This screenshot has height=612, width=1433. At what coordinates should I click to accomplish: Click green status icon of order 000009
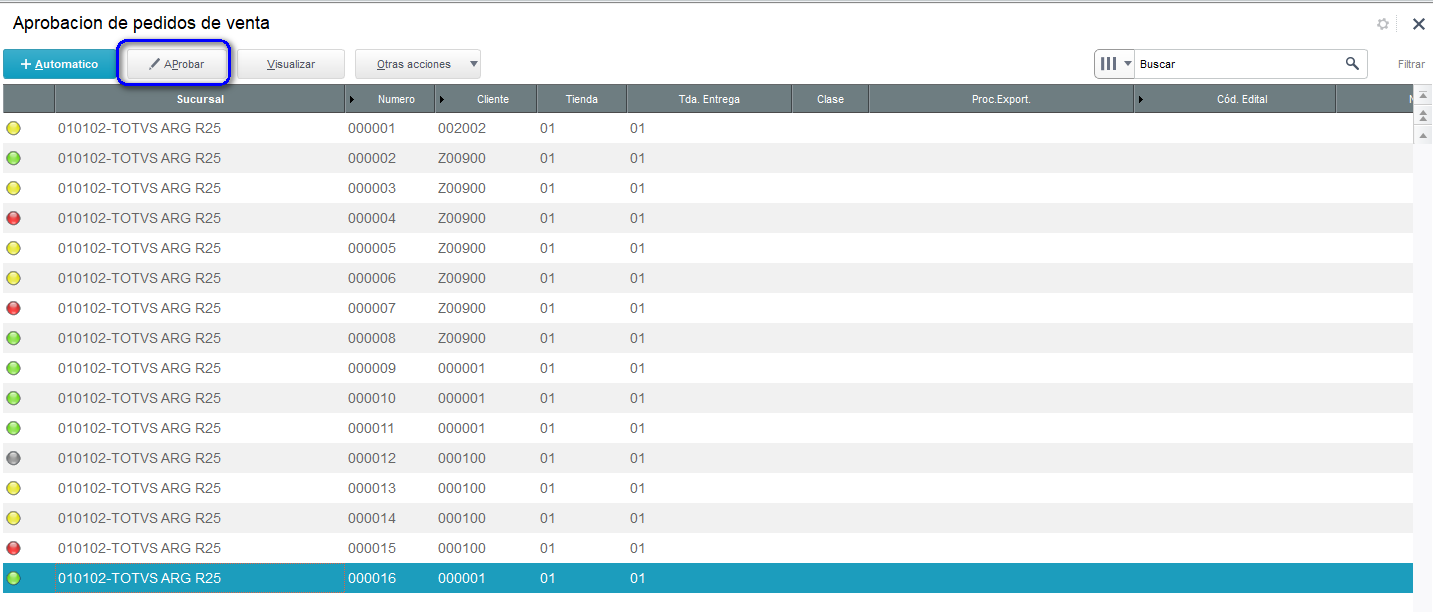click(x=13, y=368)
